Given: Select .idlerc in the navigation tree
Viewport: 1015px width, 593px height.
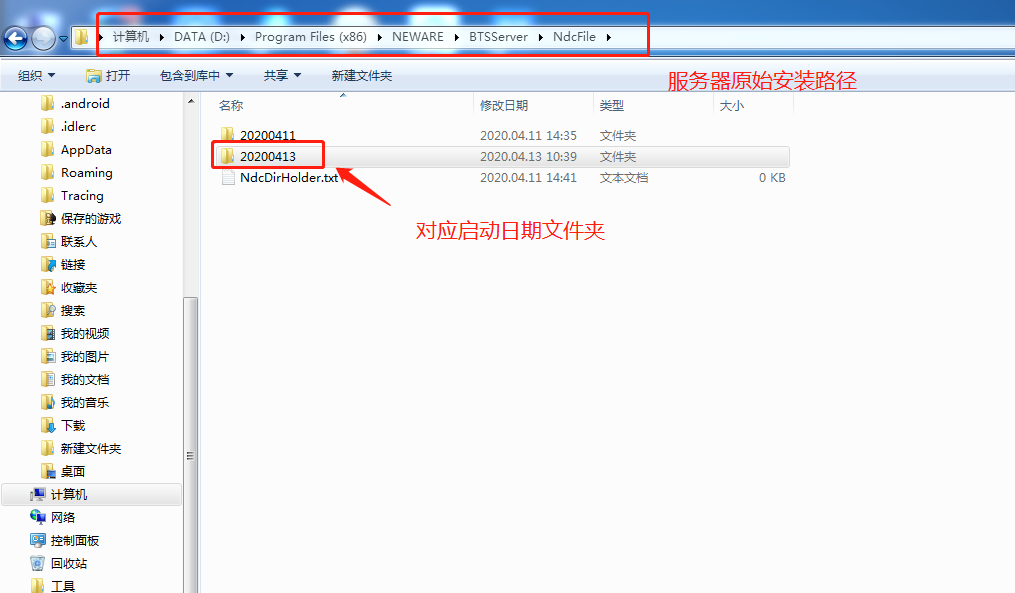Looking at the screenshot, I should (78, 127).
